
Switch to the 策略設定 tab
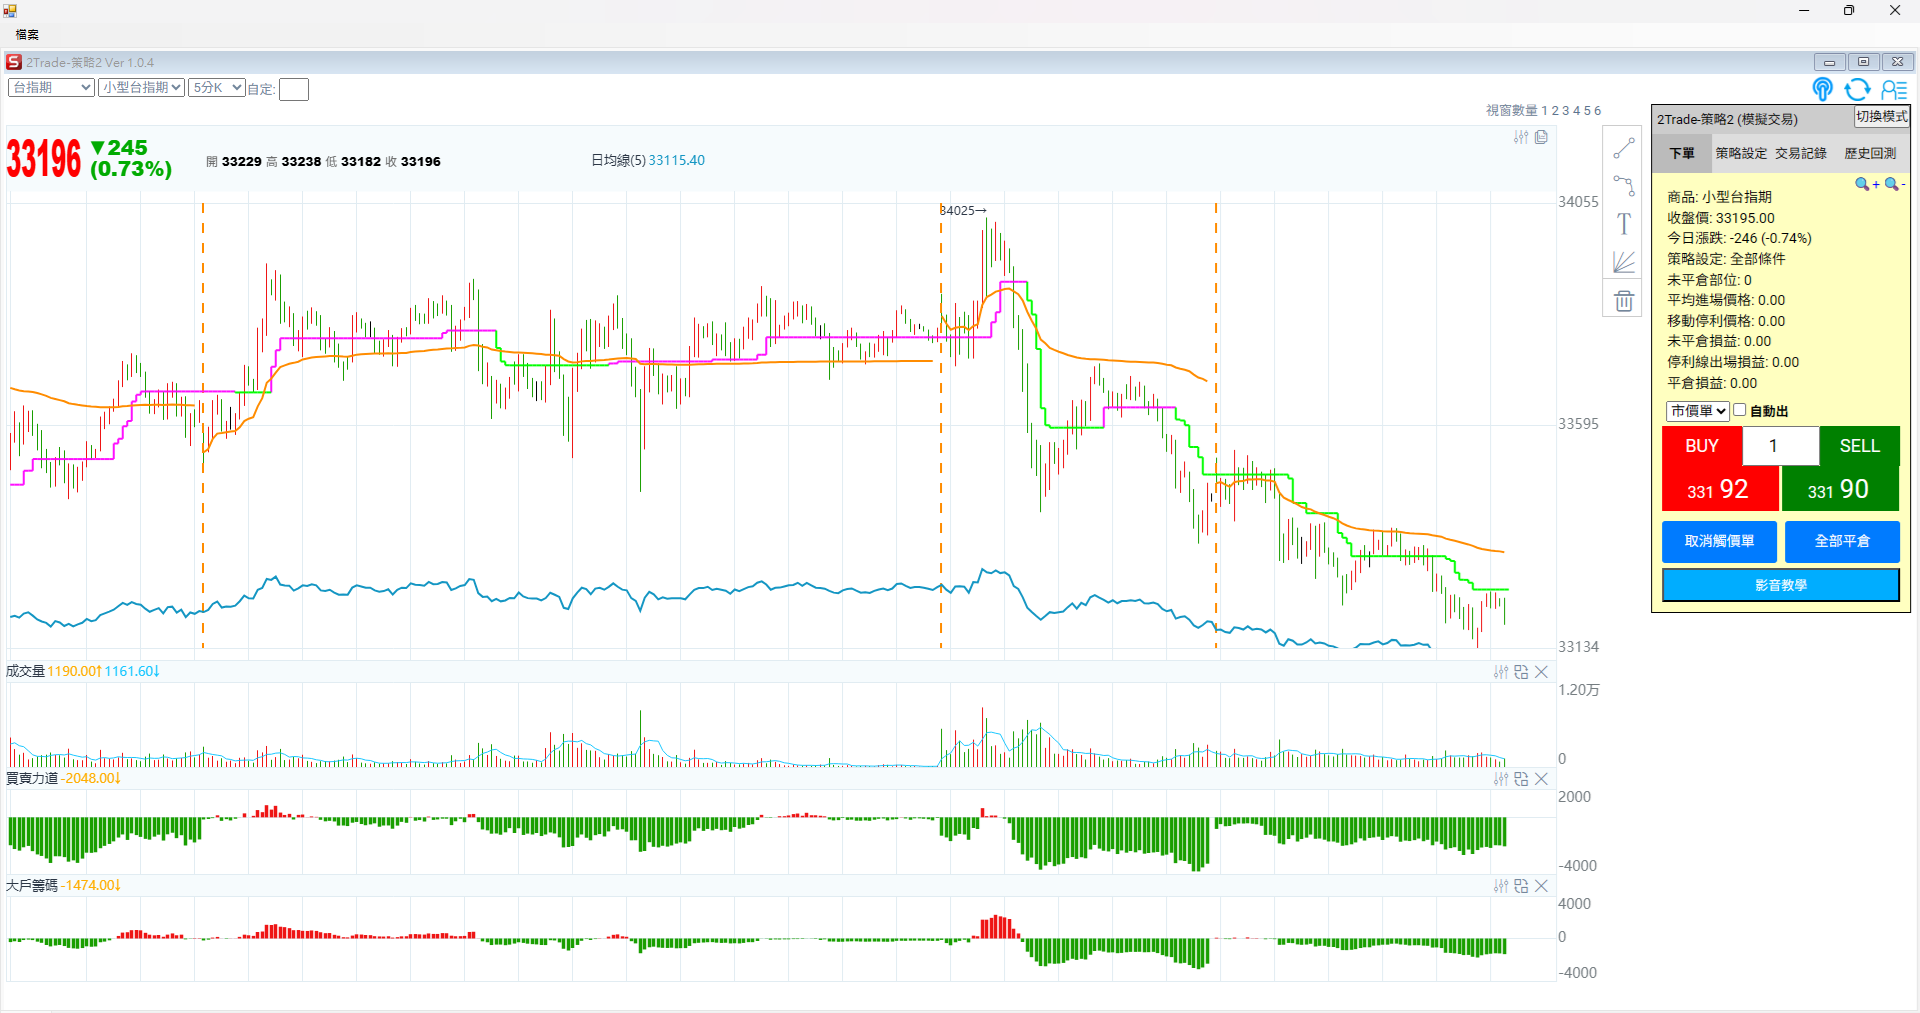click(1741, 153)
